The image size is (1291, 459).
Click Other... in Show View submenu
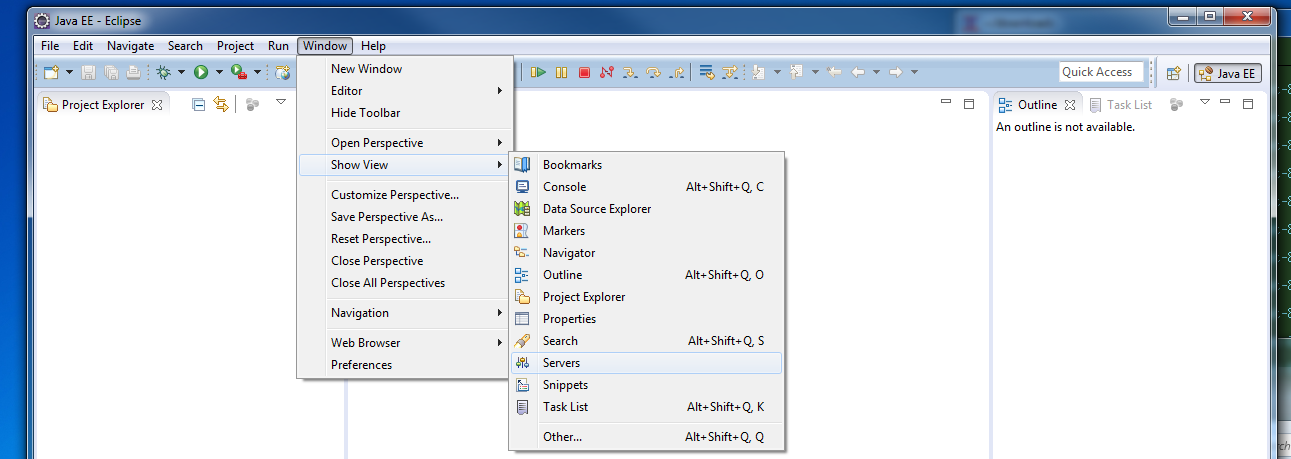tap(562, 437)
